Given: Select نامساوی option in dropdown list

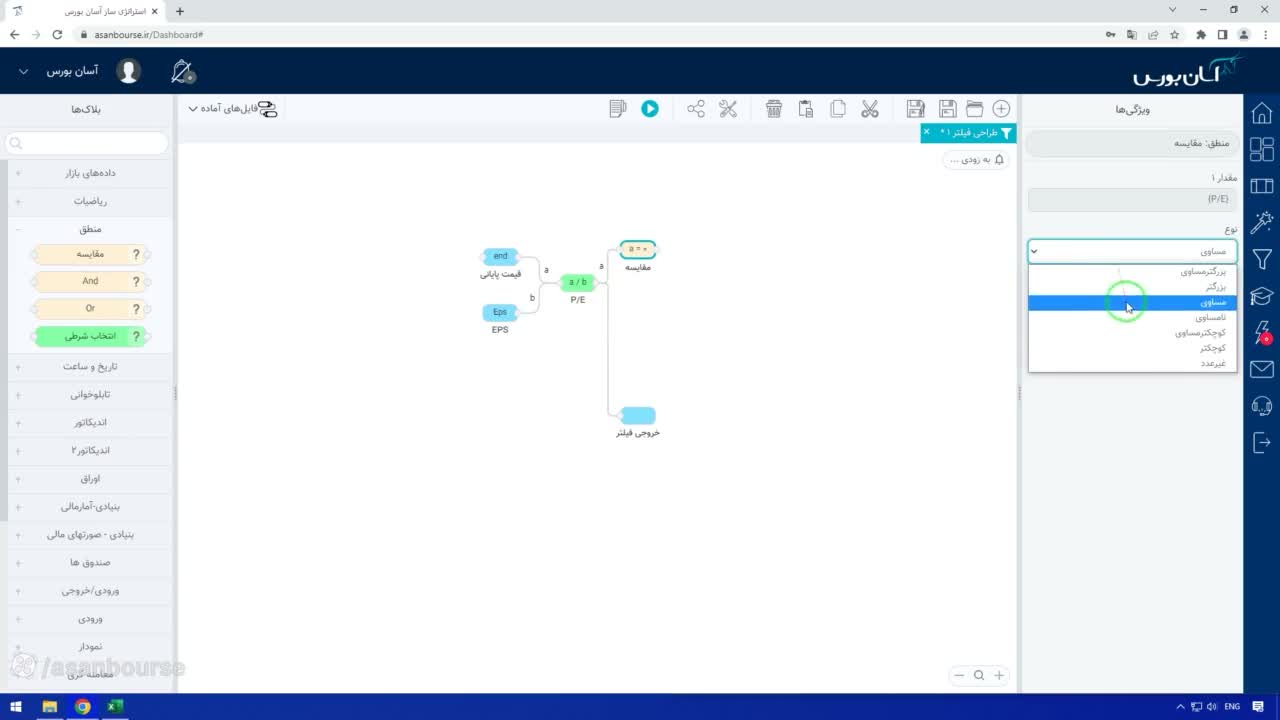Looking at the screenshot, I should pos(1132,318).
